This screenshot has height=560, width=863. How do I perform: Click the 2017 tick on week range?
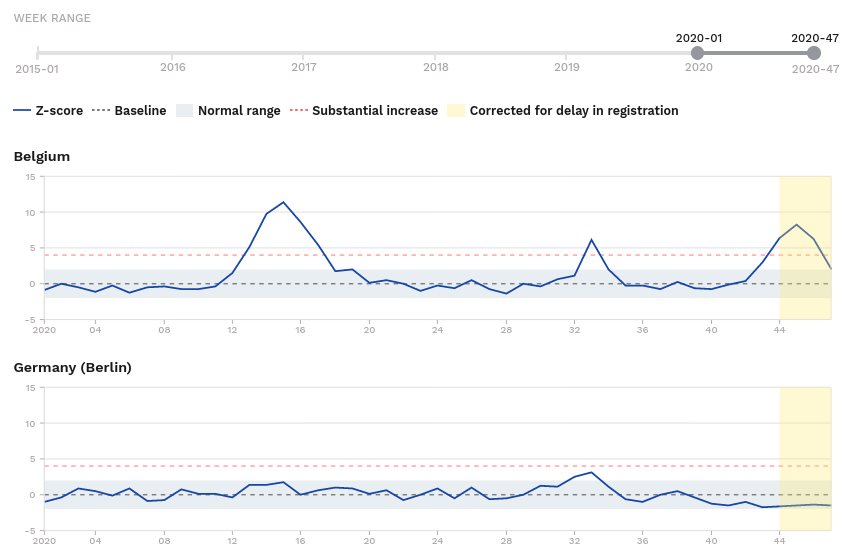(x=304, y=66)
